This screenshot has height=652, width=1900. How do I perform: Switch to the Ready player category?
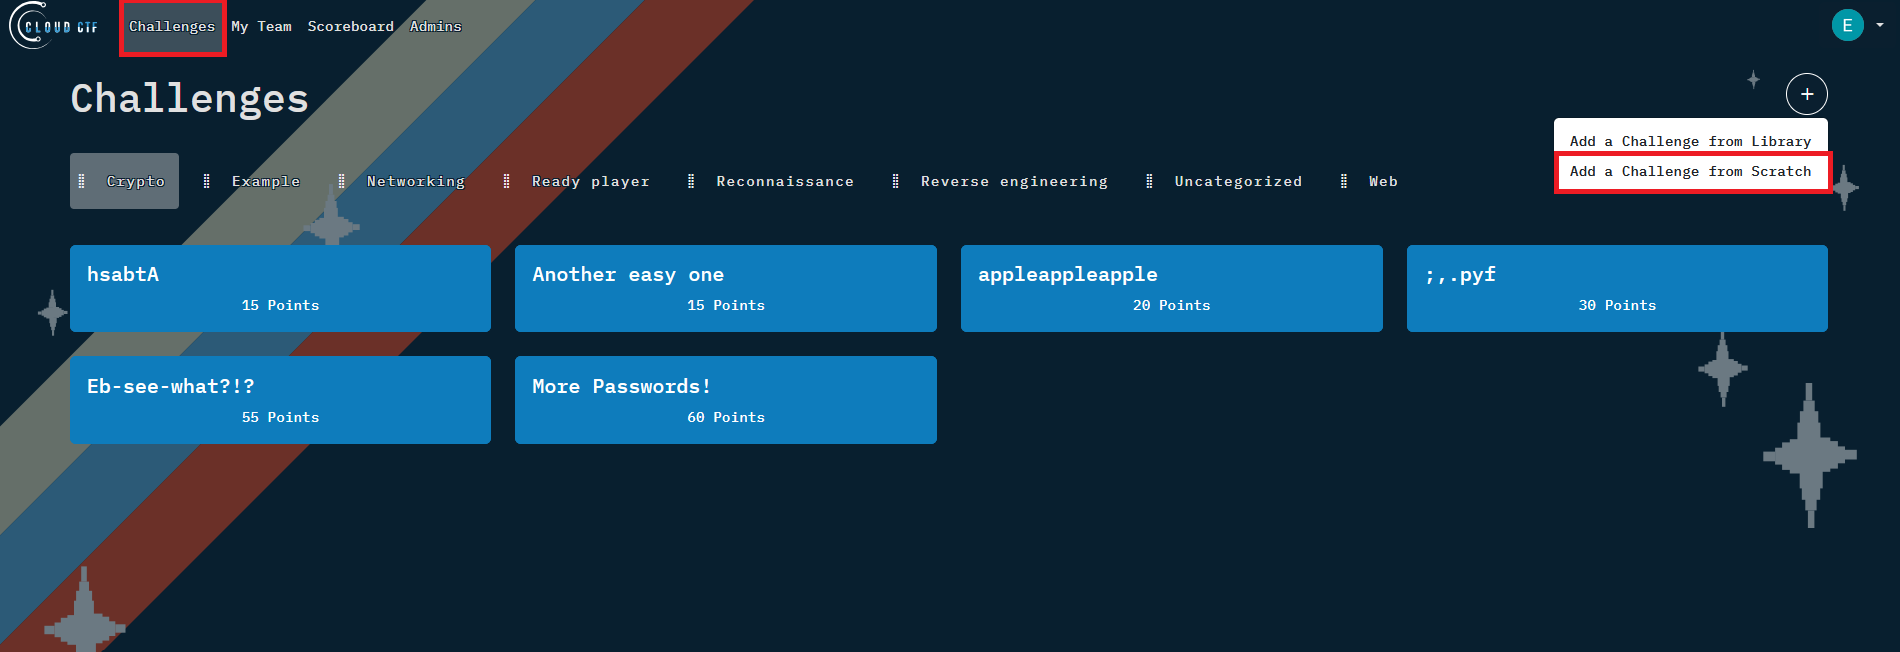point(590,181)
